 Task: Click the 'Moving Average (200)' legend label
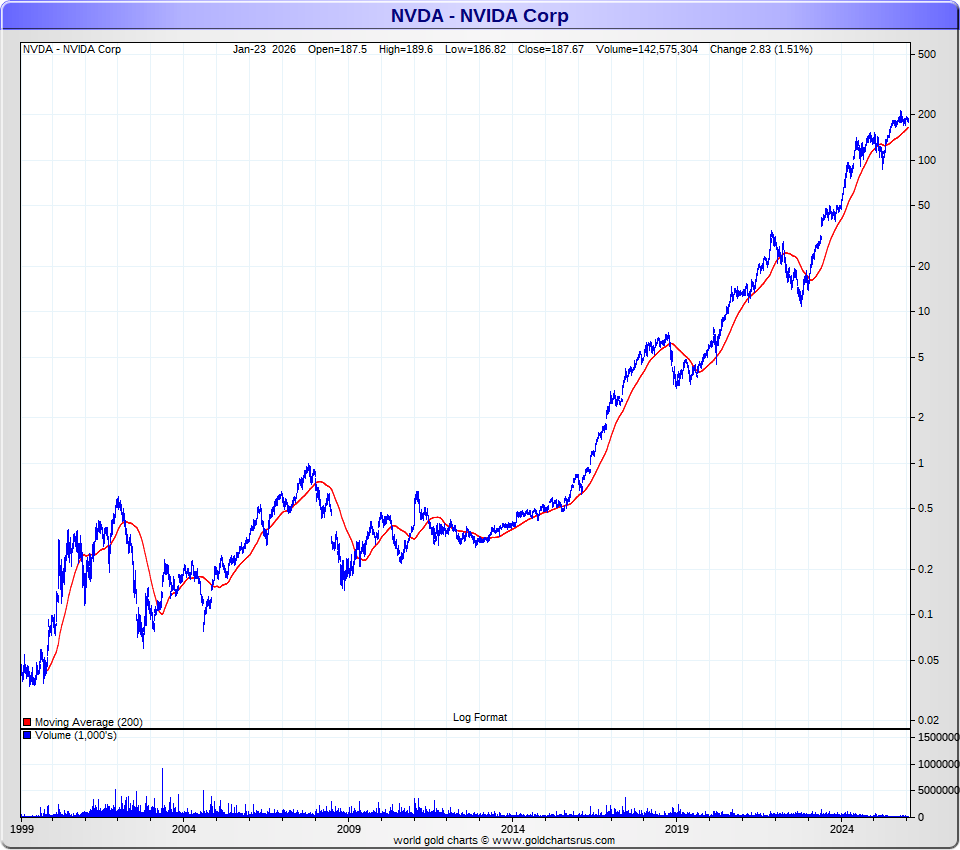tap(89, 722)
